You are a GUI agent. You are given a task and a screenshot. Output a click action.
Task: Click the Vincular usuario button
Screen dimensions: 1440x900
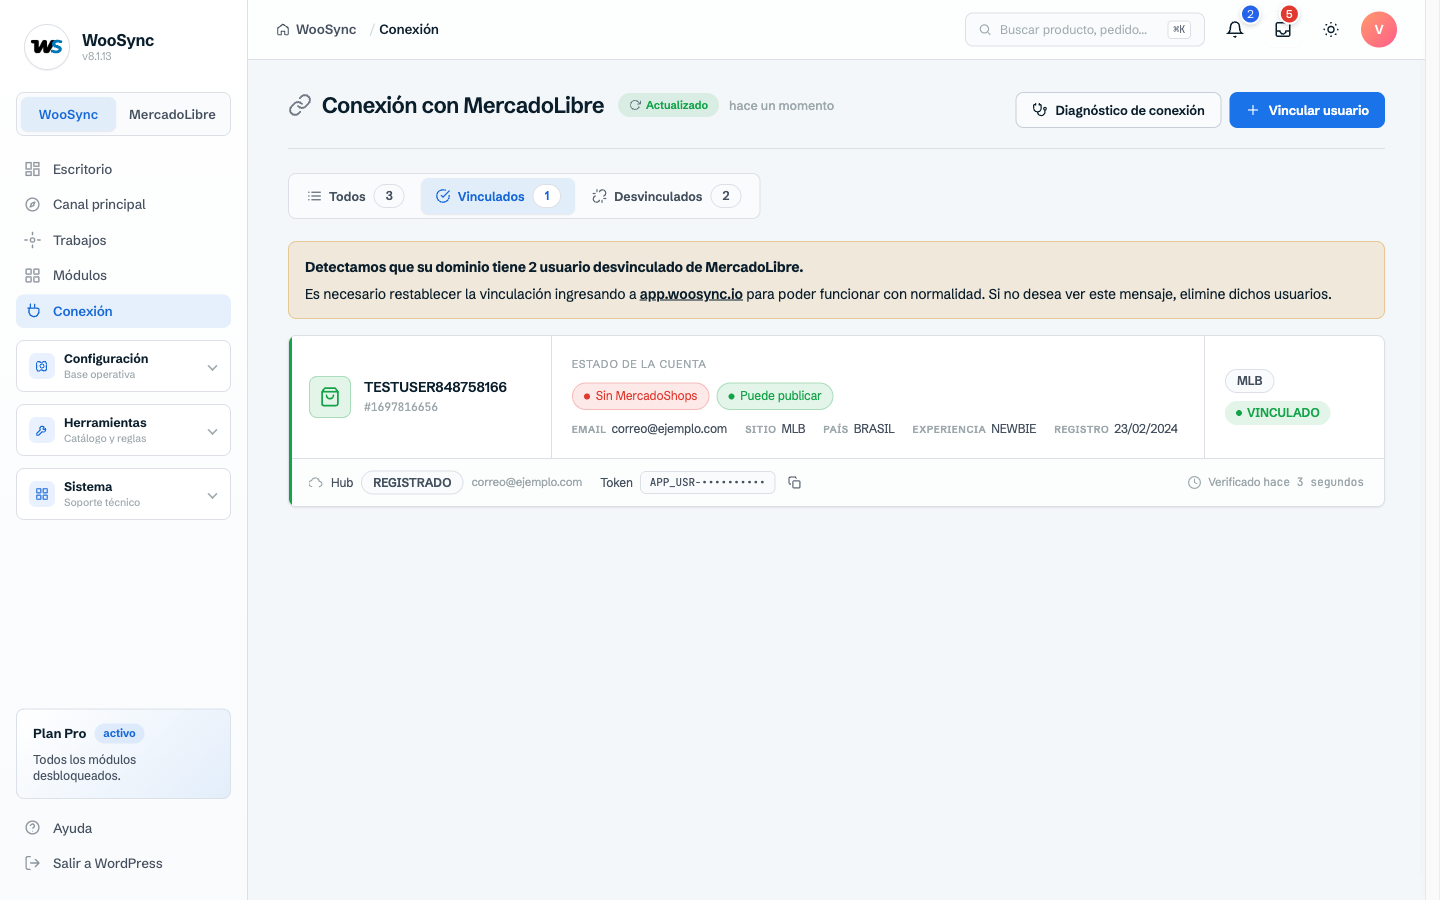pyautogui.click(x=1307, y=110)
